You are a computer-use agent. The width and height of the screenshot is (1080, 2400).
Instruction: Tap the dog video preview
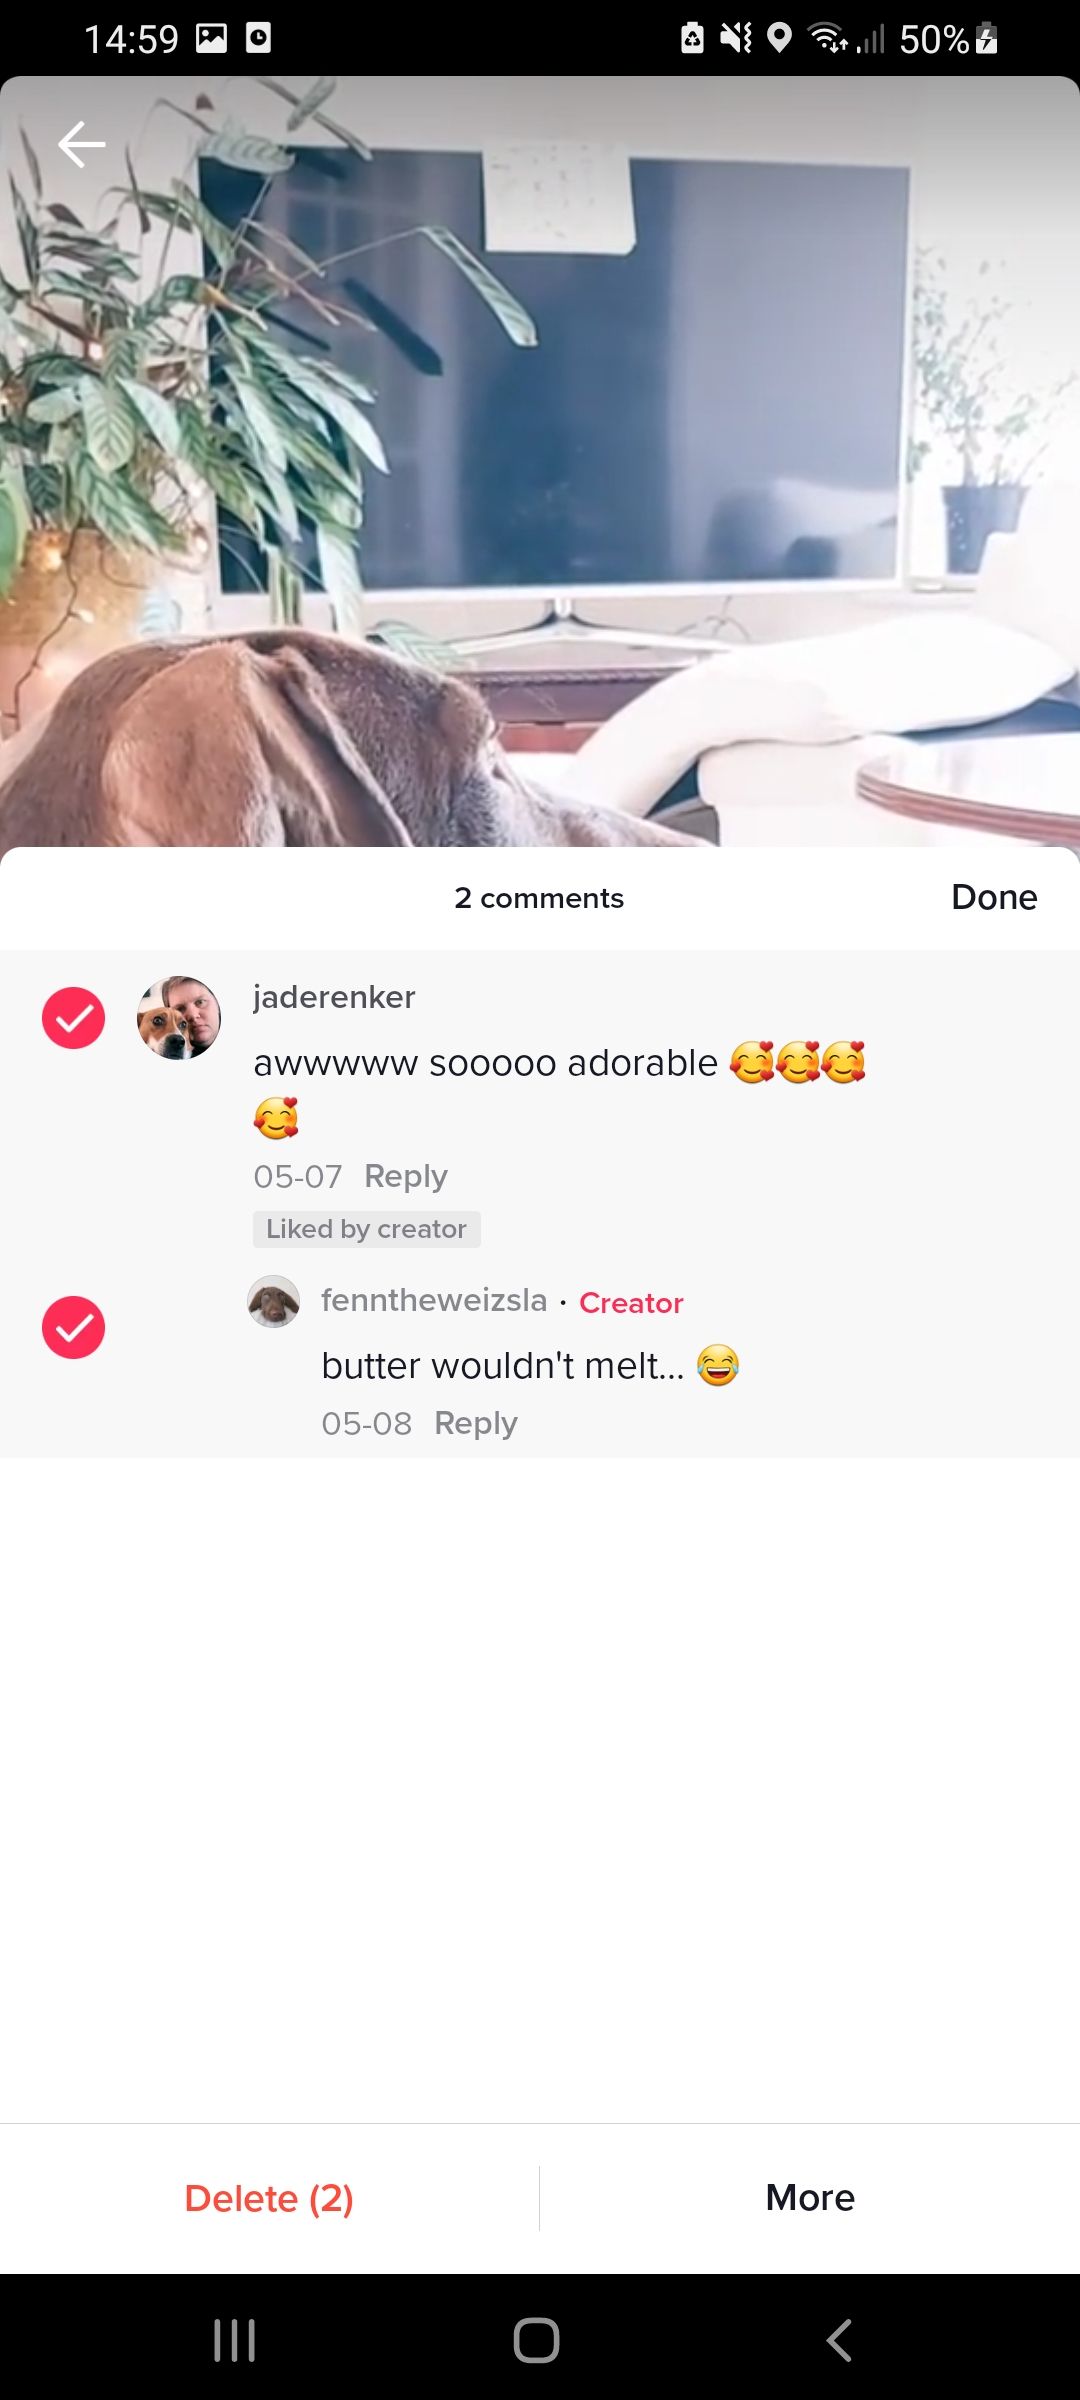(540, 461)
